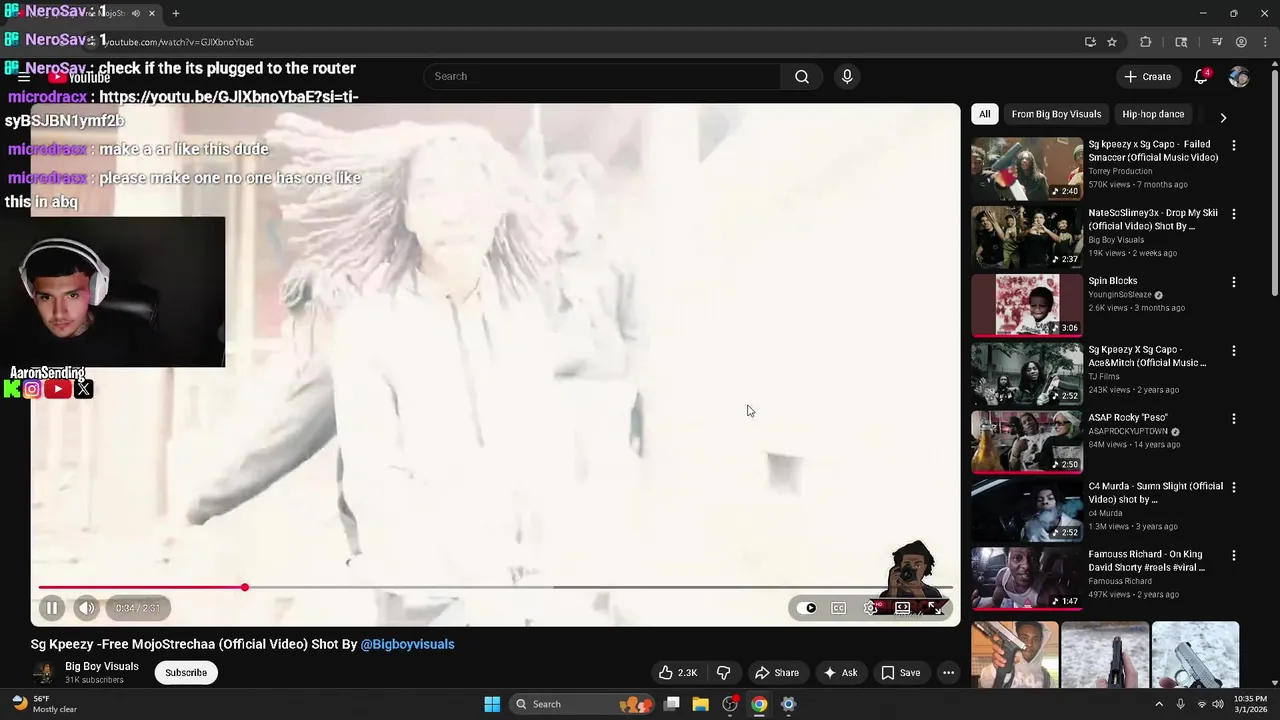Open weather widget 56°F Mostly clear
Viewport: 1280px width, 720px height.
coord(45,704)
